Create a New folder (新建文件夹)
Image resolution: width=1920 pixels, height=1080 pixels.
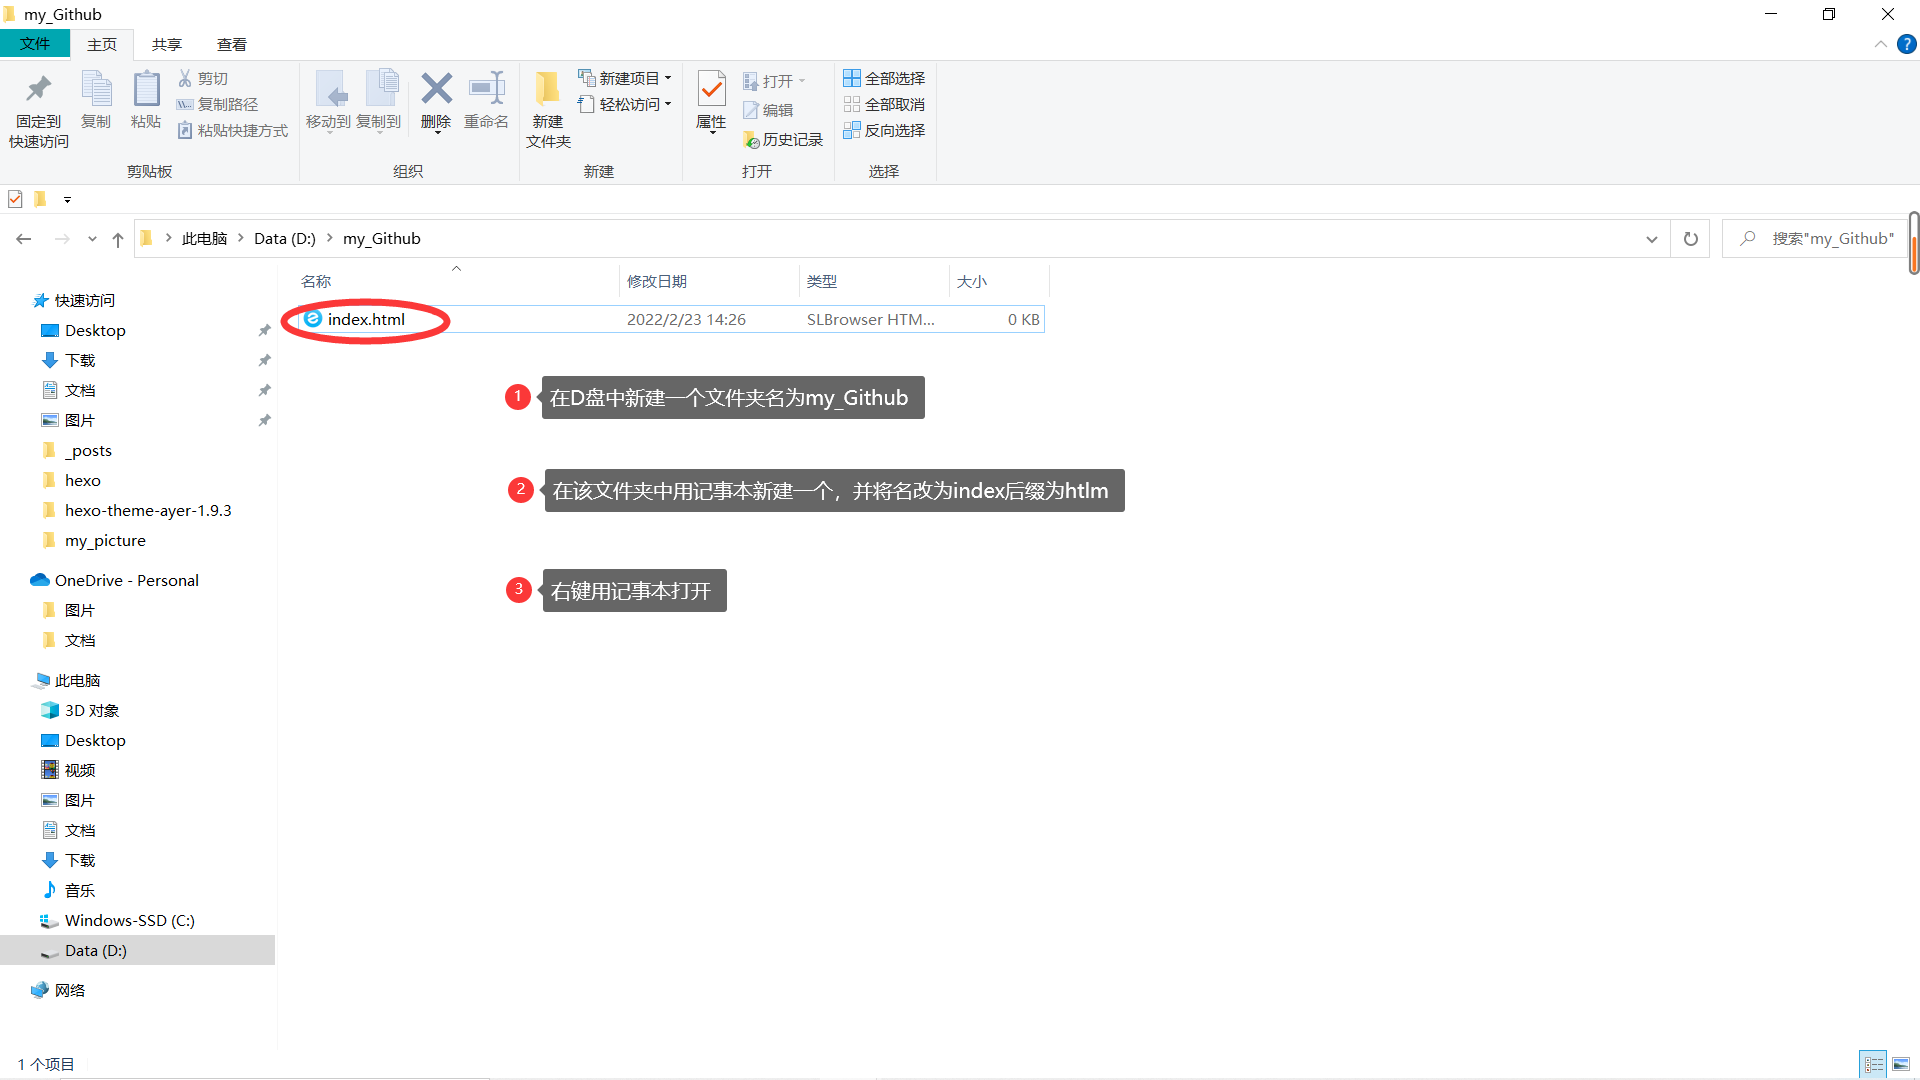[x=548, y=110]
